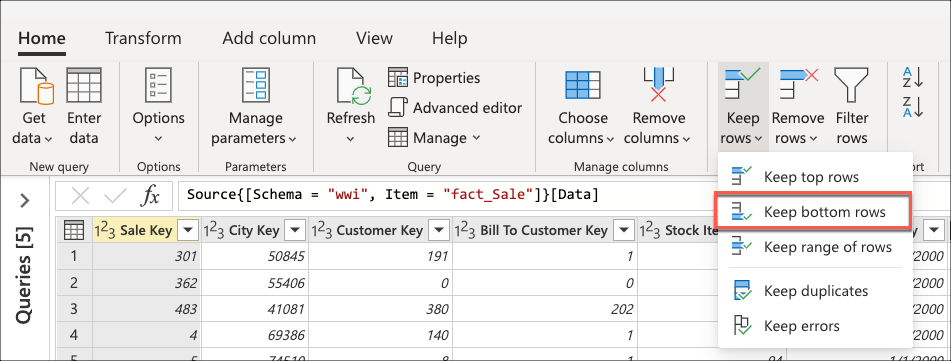This screenshot has width=951, height=361.
Task: Open the Sale Key column filter dropdown
Action: click(x=188, y=231)
